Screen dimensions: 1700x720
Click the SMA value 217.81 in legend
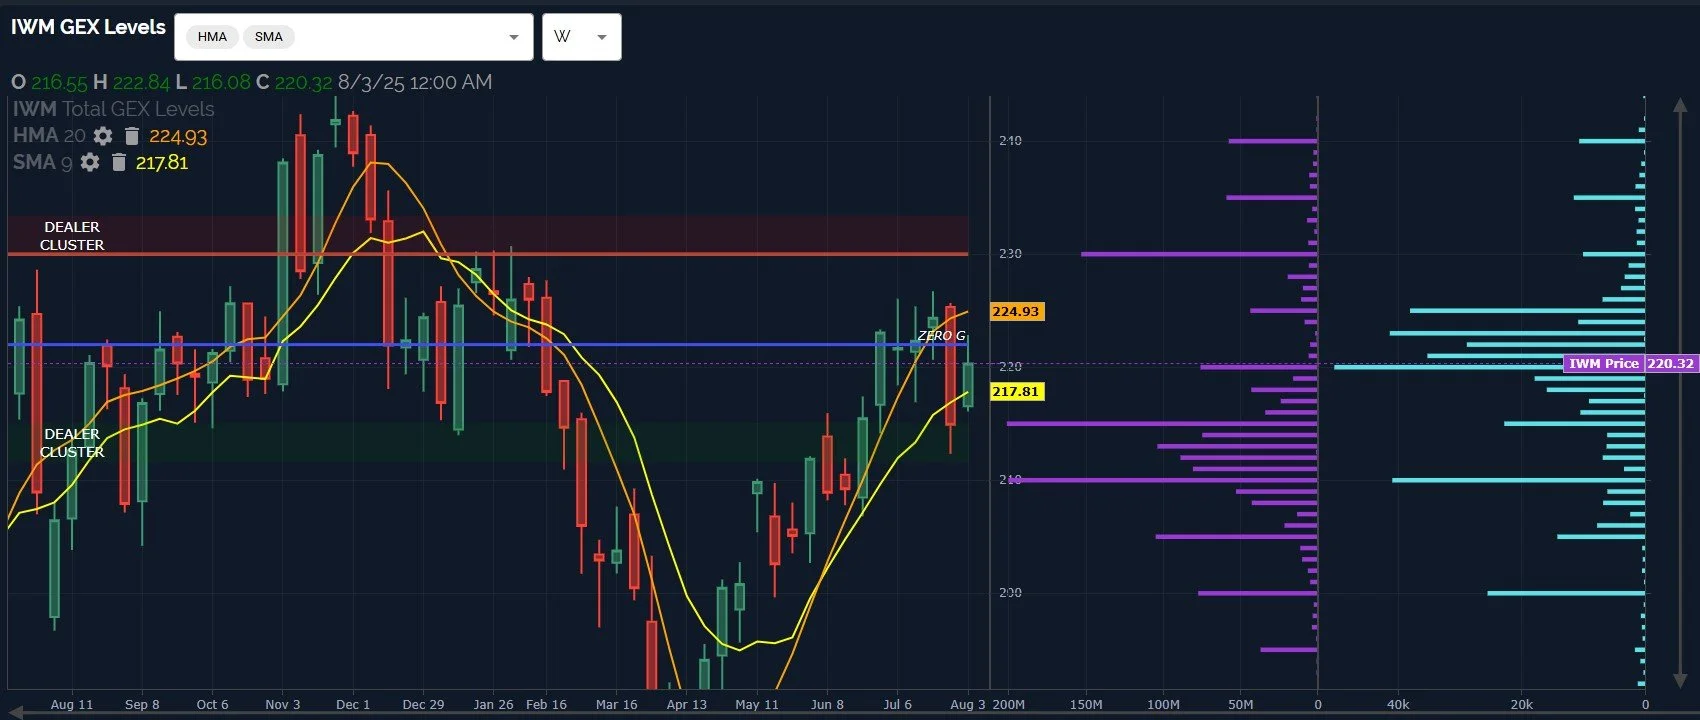[162, 162]
